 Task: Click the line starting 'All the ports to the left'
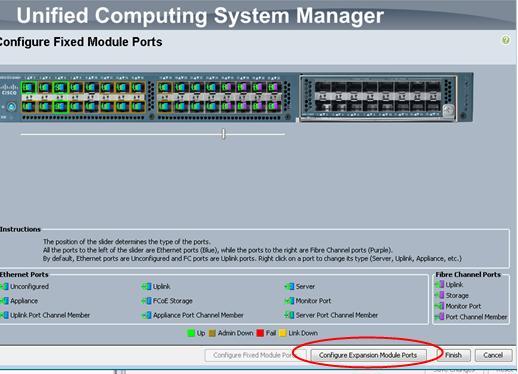click(x=218, y=250)
